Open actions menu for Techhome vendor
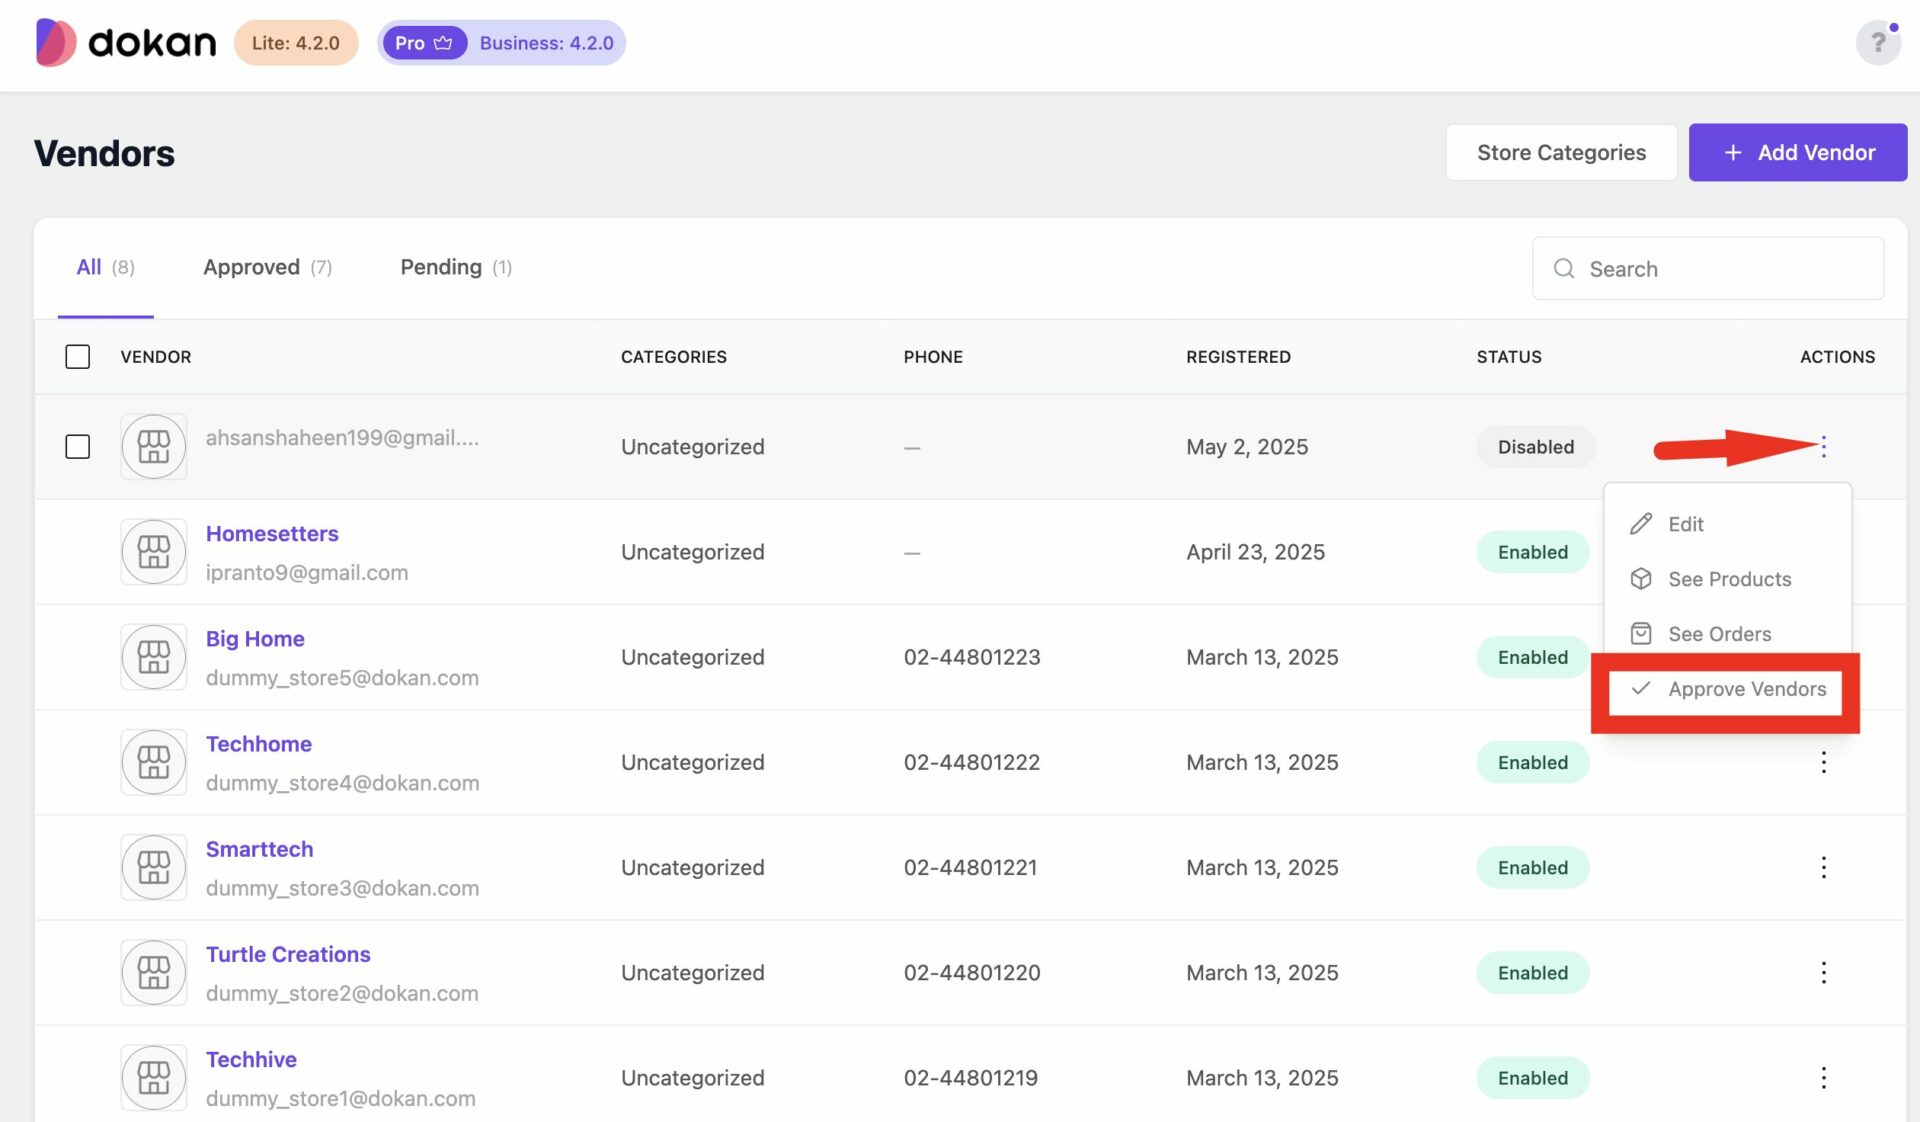Screen dimensions: 1920x1122 coord(1823,762)
